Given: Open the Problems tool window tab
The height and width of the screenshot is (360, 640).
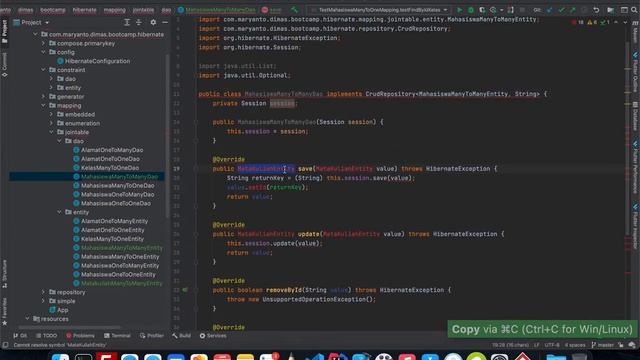Looking at the screenshot, I should pyautogui.click(x=80, y=336).
